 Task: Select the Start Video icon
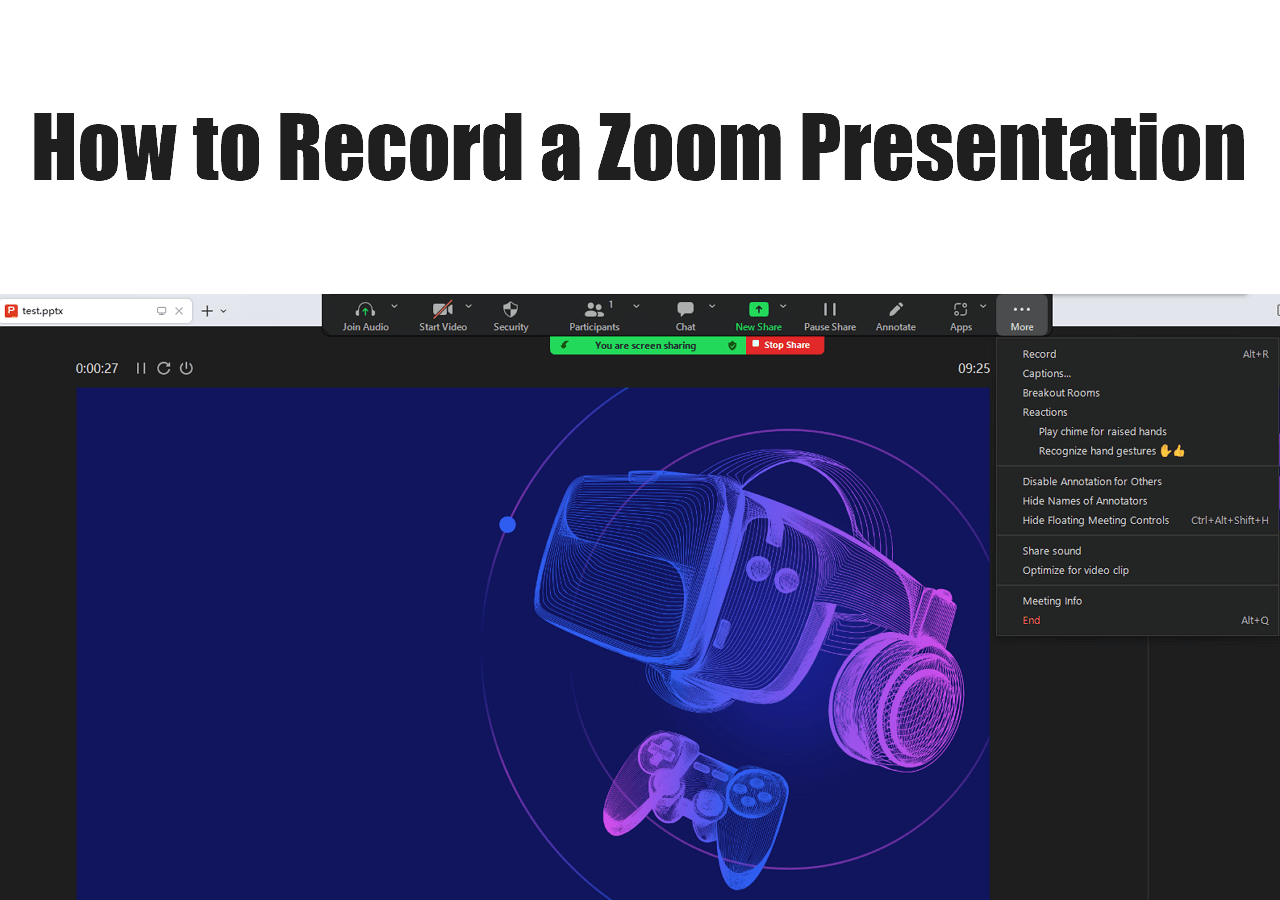(x=440, y=308)
